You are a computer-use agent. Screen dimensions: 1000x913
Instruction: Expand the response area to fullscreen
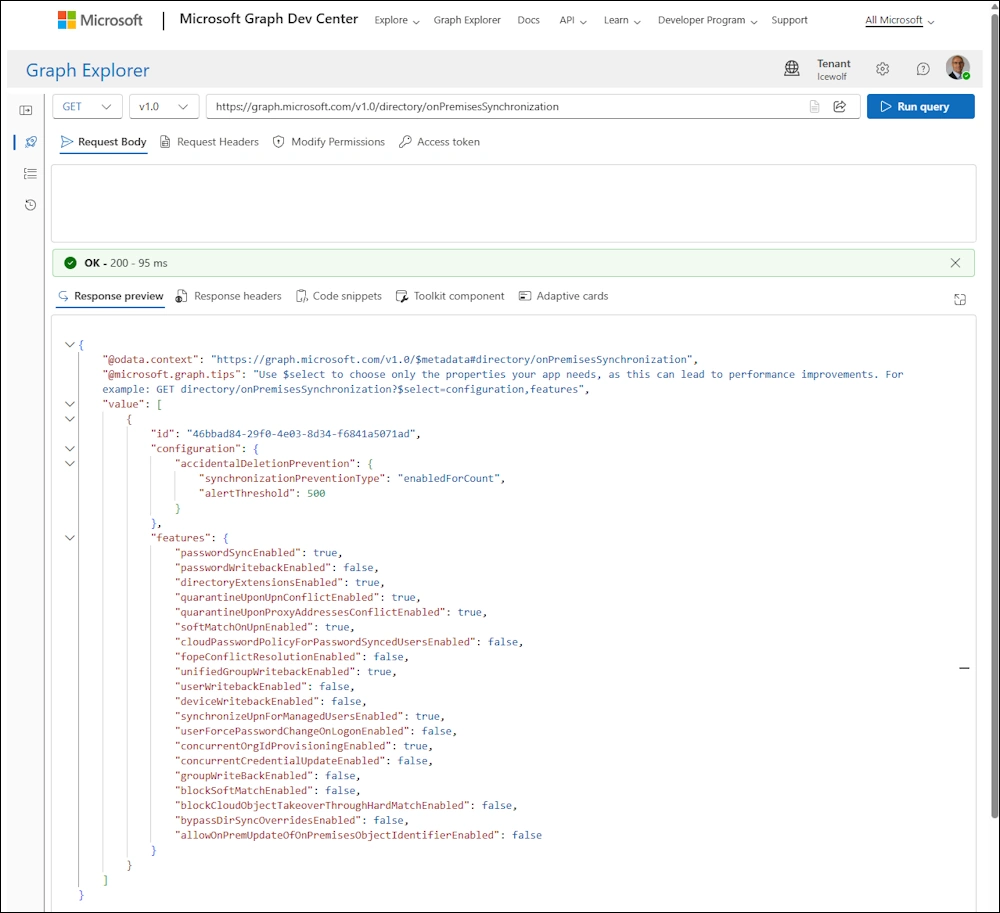[x=960, y=299]
